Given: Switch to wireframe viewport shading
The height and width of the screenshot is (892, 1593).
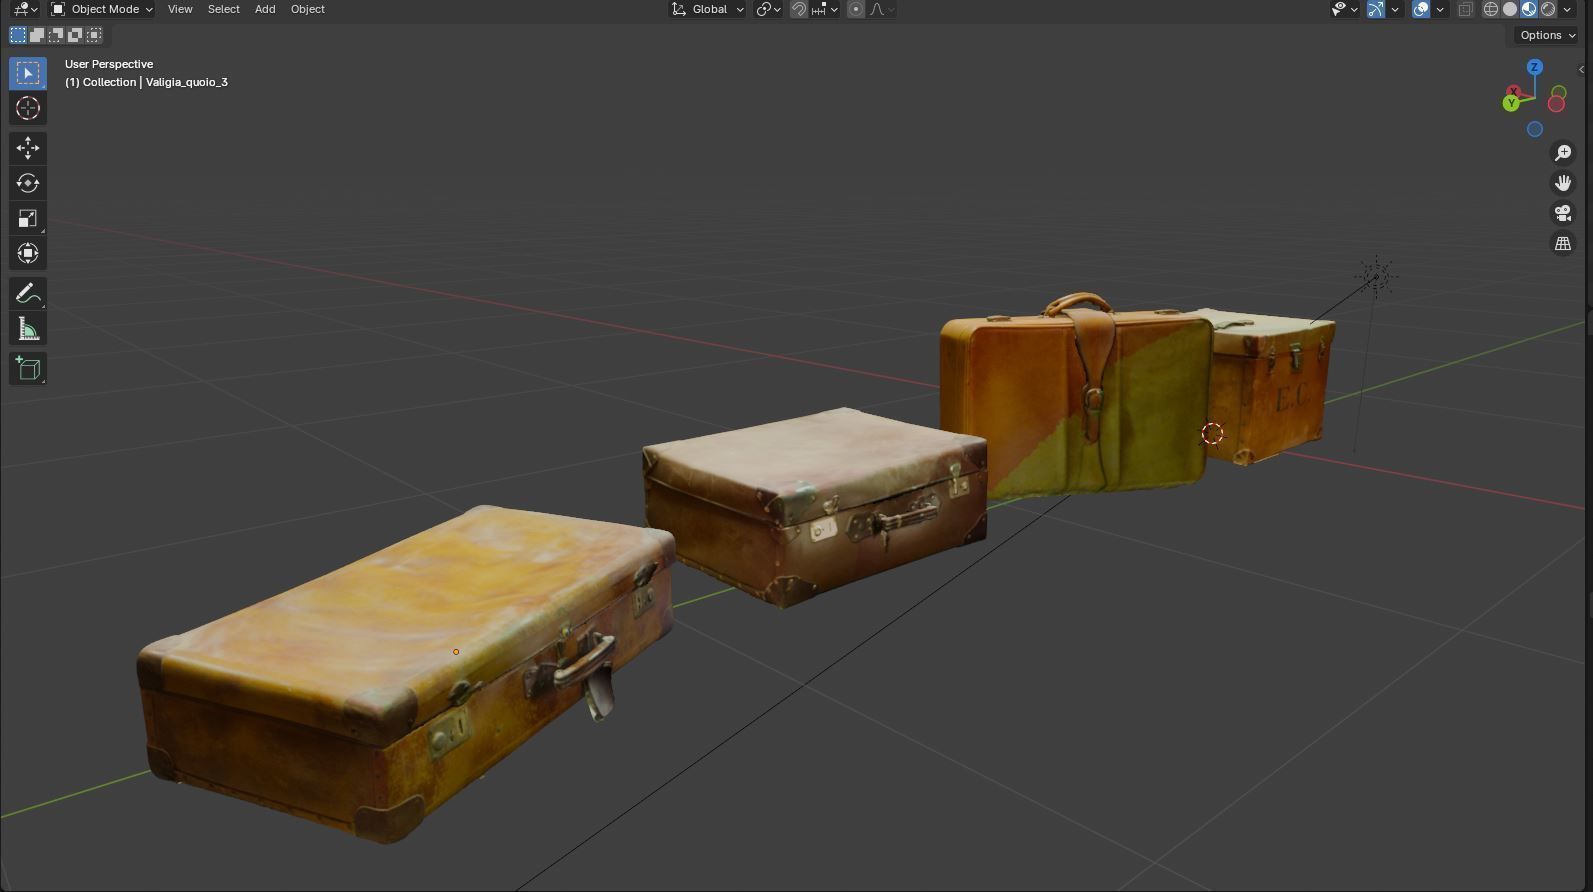Looking at the screenshot, I should click(x=1491, y=9).
